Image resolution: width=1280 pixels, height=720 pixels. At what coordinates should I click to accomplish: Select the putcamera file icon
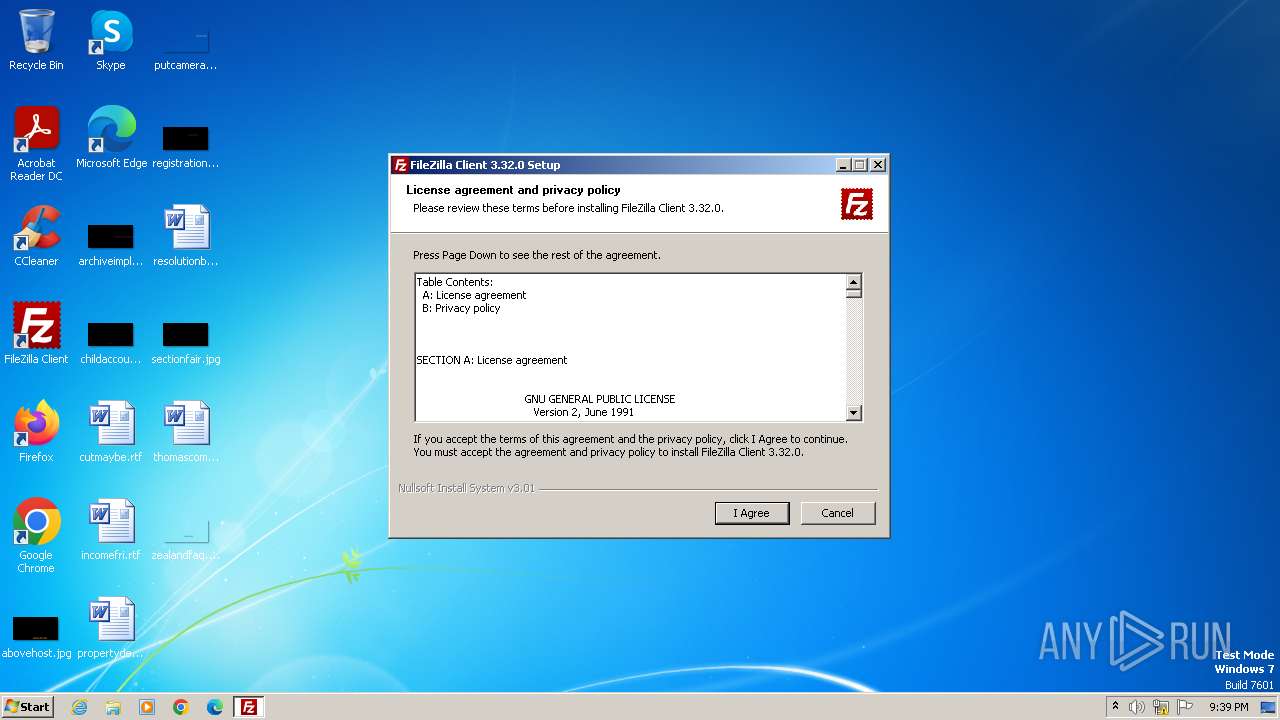click(186, 47)
